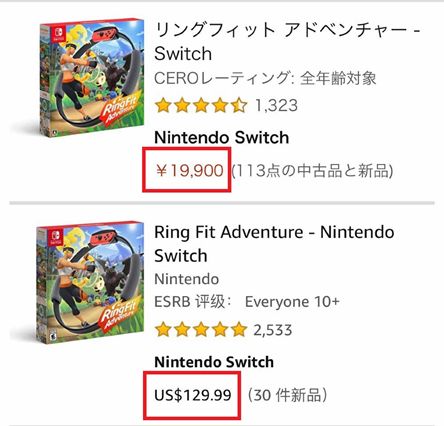Open the 113点の中古品と新品 offers link
This screenshot has width=444, height=426.
(x=312, y=171)
